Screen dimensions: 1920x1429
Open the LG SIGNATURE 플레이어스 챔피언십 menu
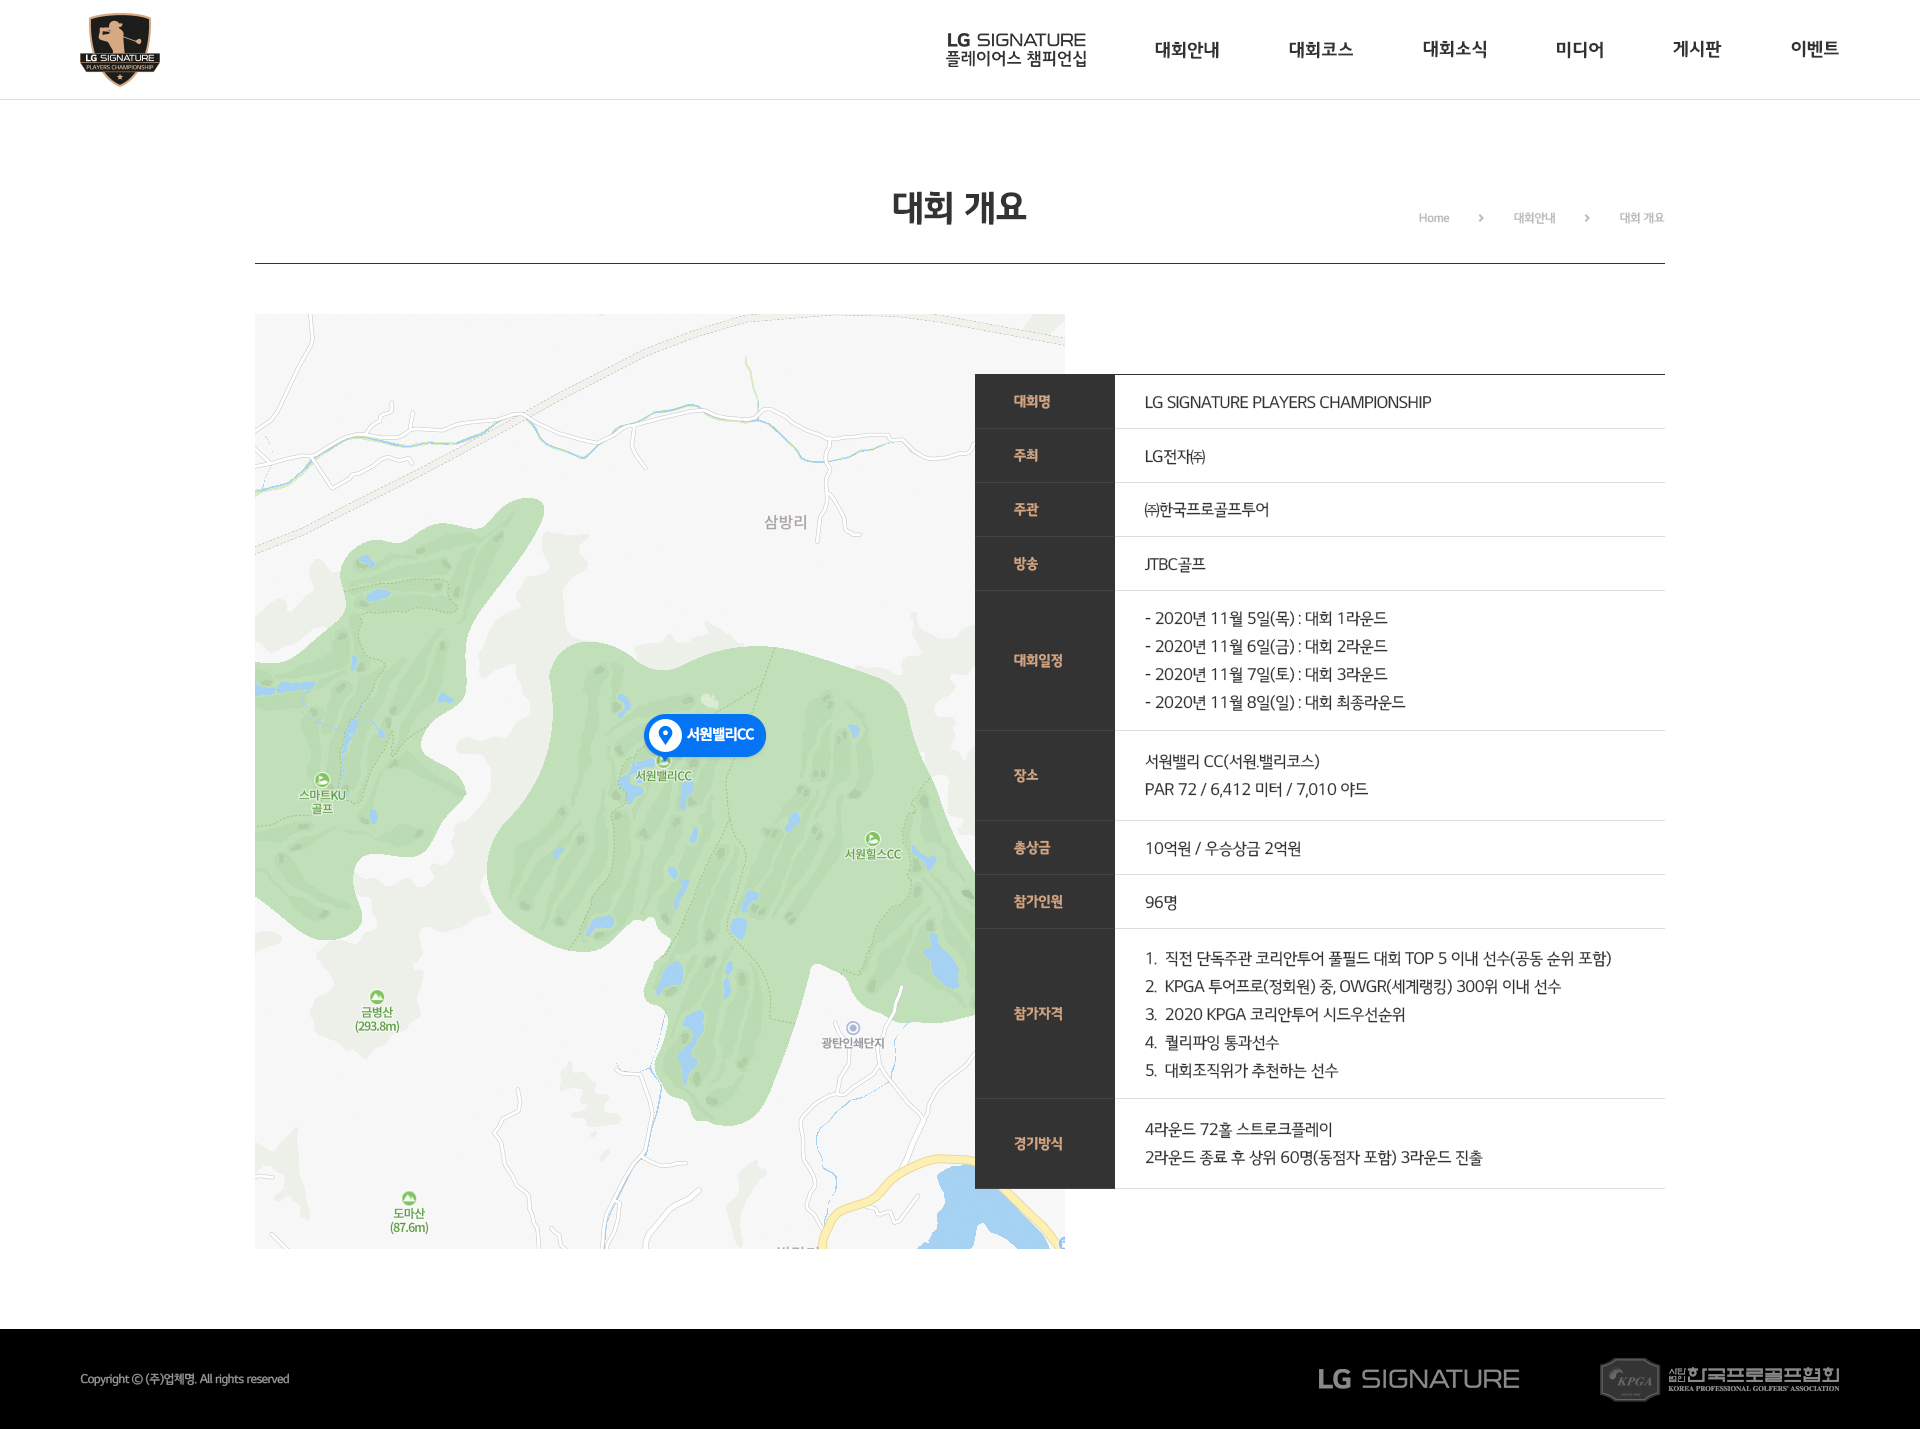tap(1016, 49)
